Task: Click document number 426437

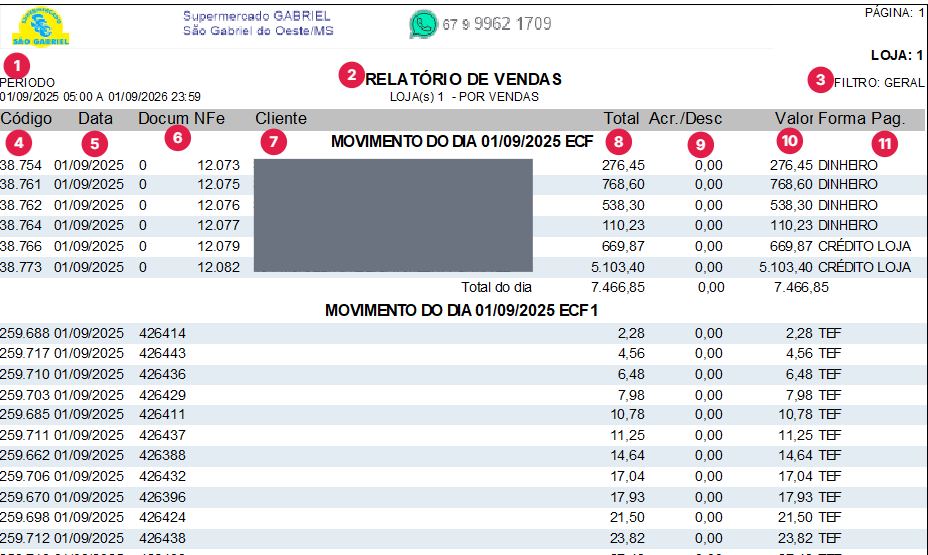Action: 162,435
